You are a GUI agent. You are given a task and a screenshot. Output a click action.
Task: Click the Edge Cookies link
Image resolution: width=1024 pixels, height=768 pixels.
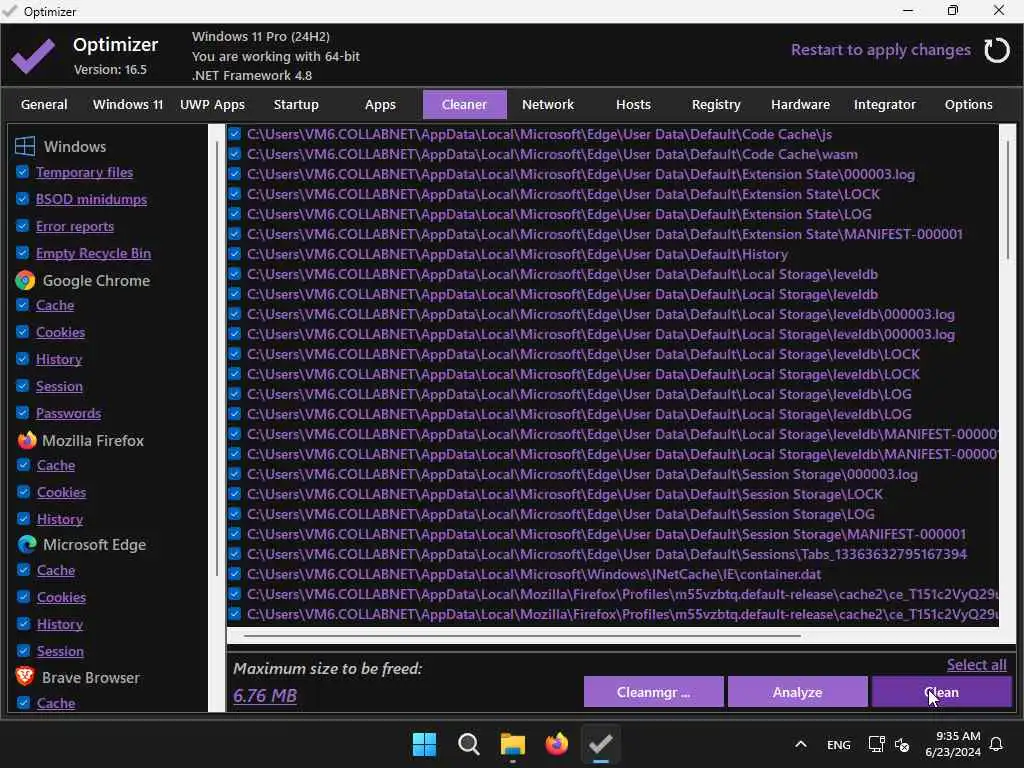[61, 596]
